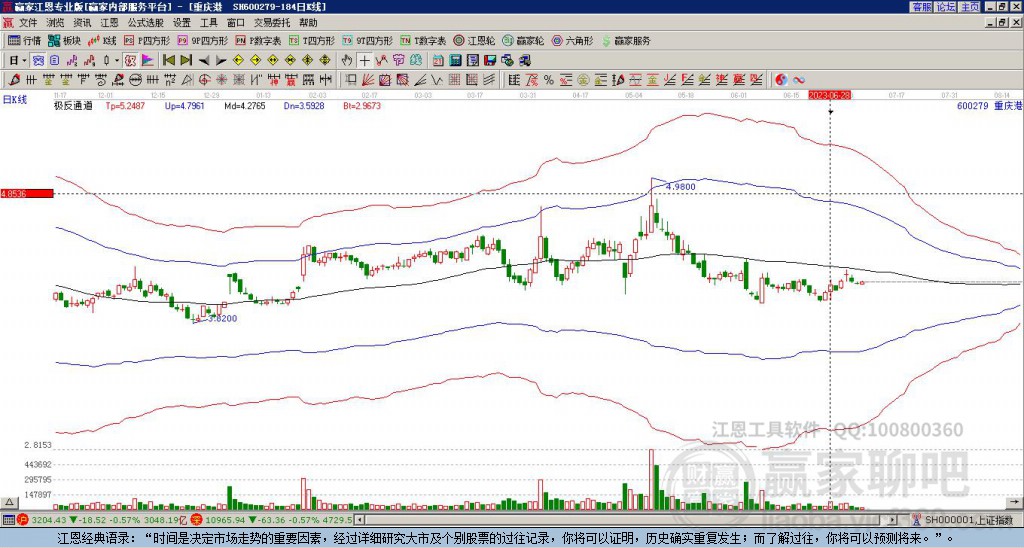
Task: Open the 9P四方形 tool
Action: [202, 40]
